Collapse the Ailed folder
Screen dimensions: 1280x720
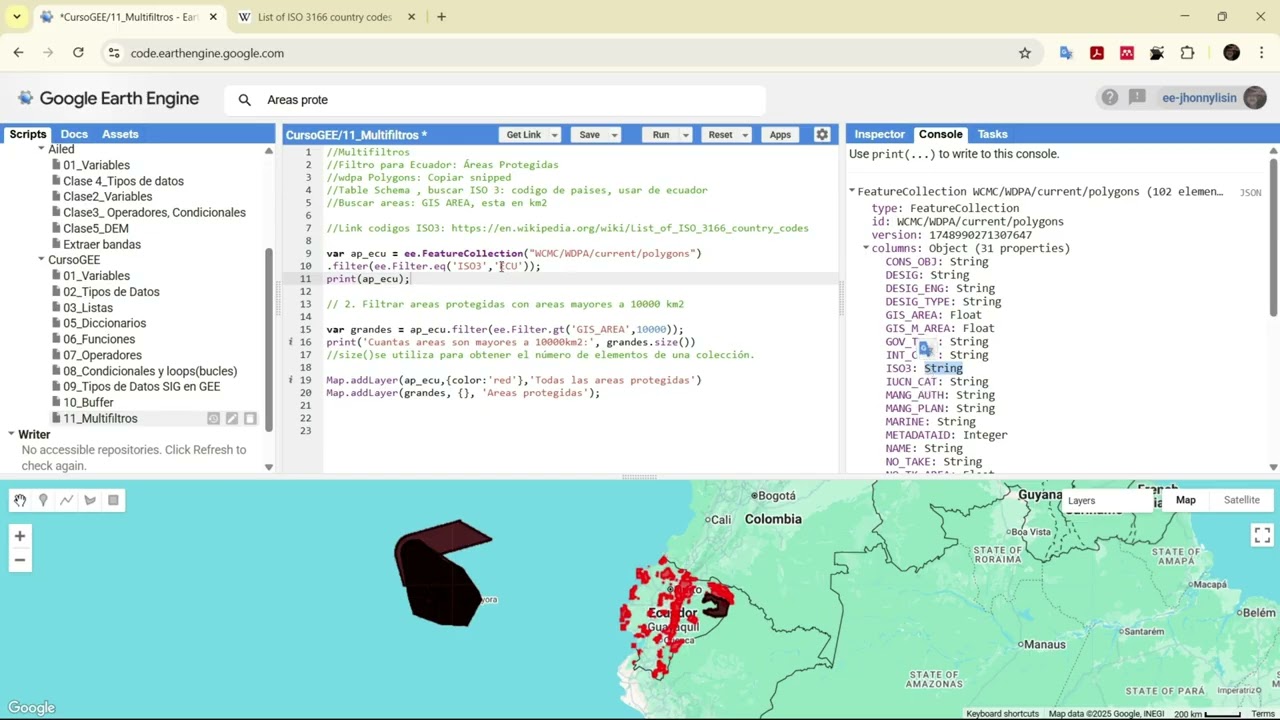point(41,149)
